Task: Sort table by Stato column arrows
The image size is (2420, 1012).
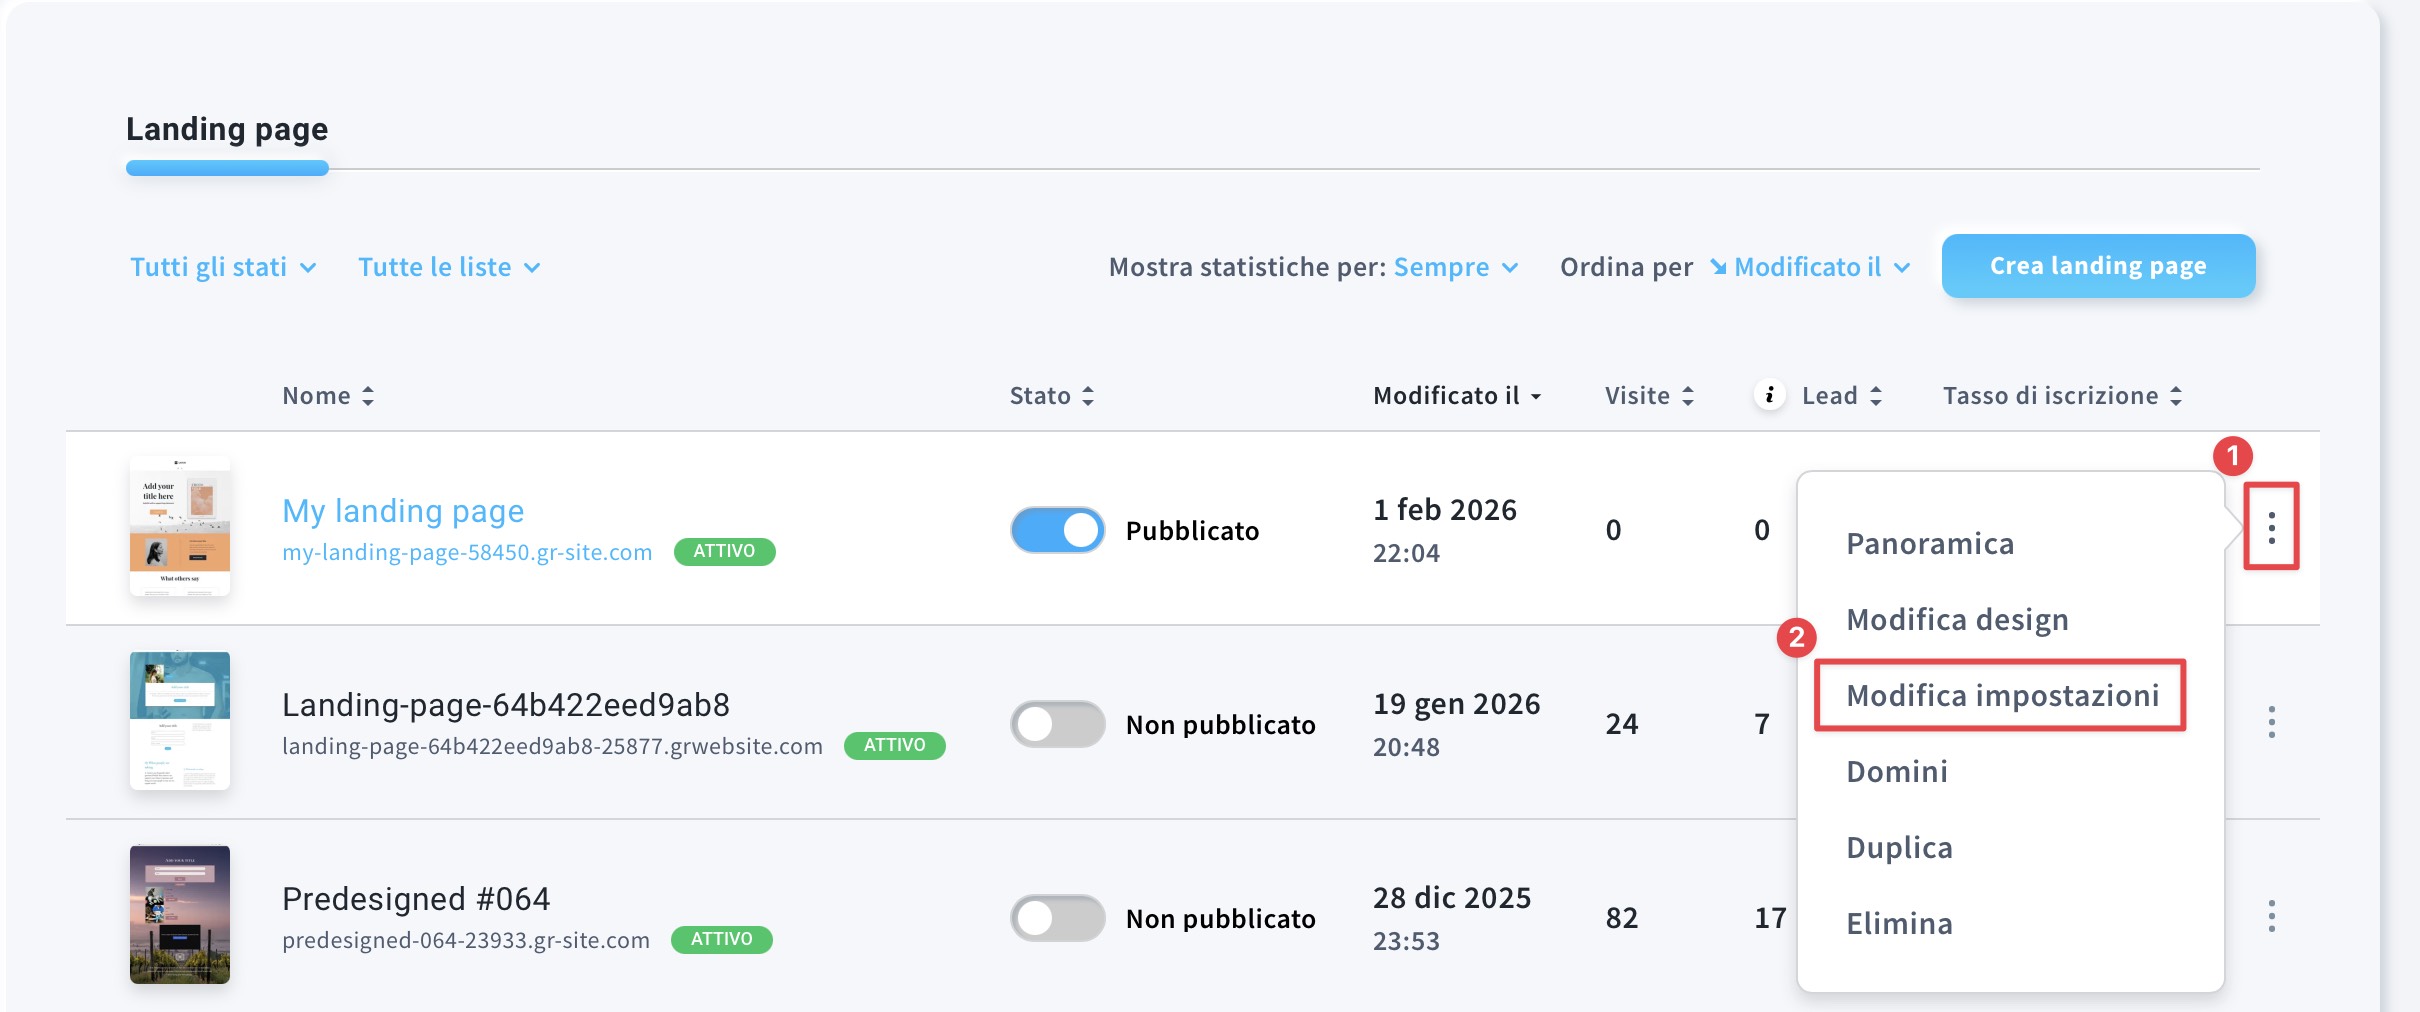Action: [x=1088, y=396]
